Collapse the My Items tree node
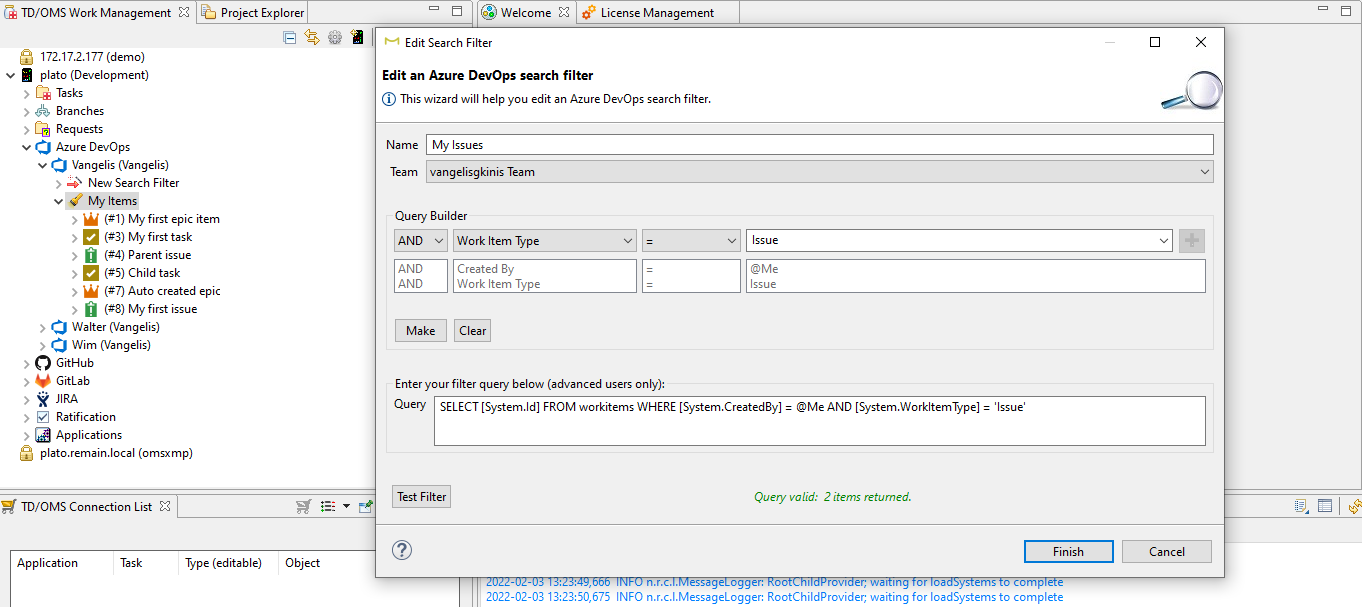The width and height of the screenshot is (1362, 607). (59, 201)
